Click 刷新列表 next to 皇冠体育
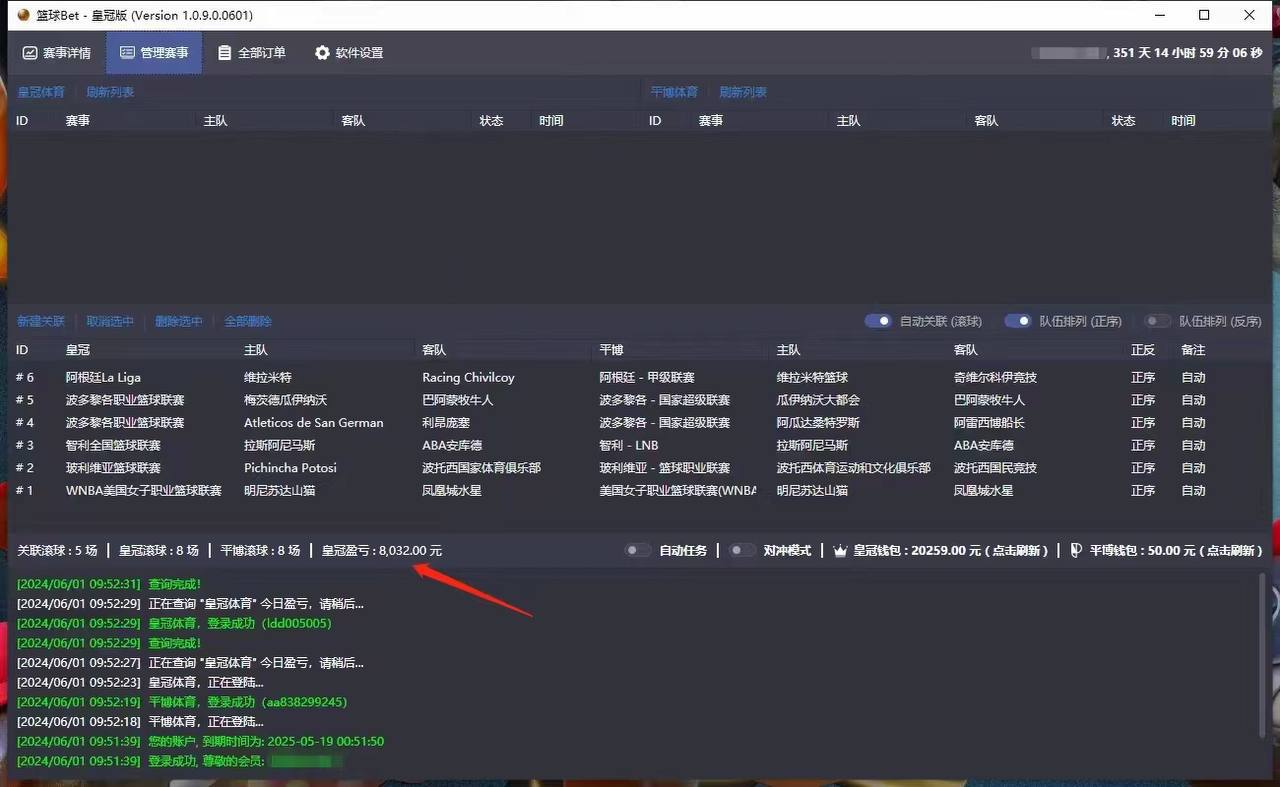 (x=110, y=92)
